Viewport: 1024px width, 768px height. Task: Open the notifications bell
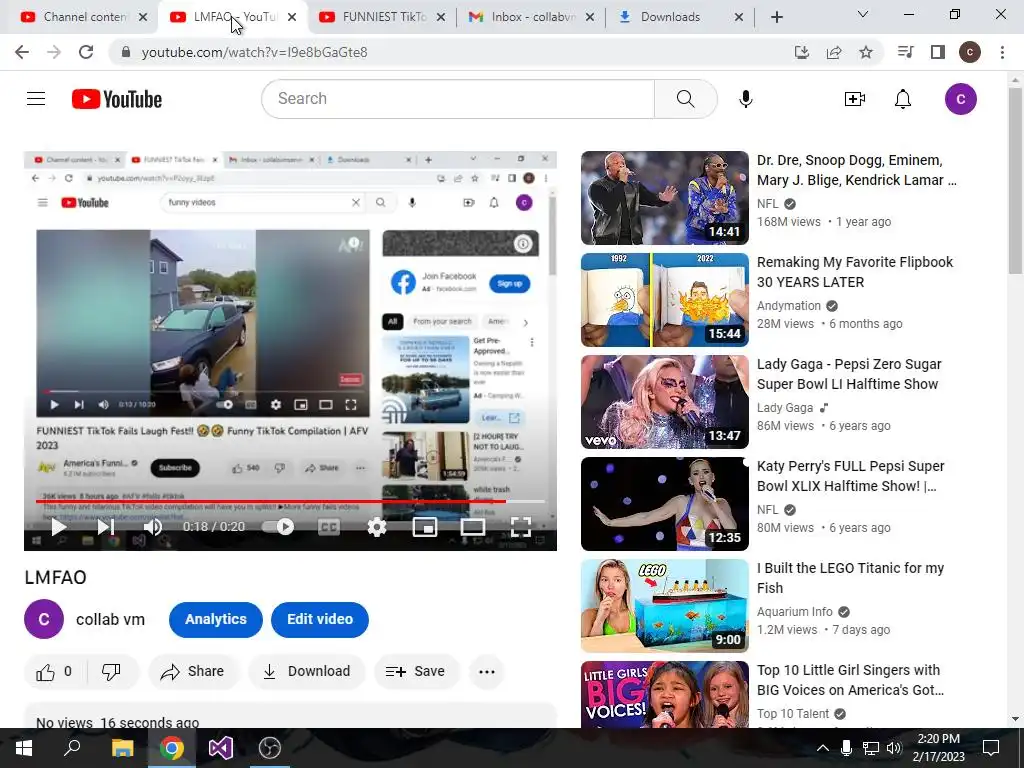tap(903, 99)
